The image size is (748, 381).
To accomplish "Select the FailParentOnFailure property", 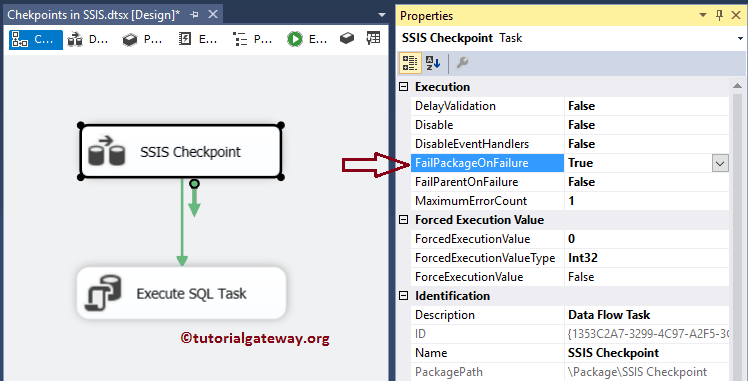I will 488,182.
